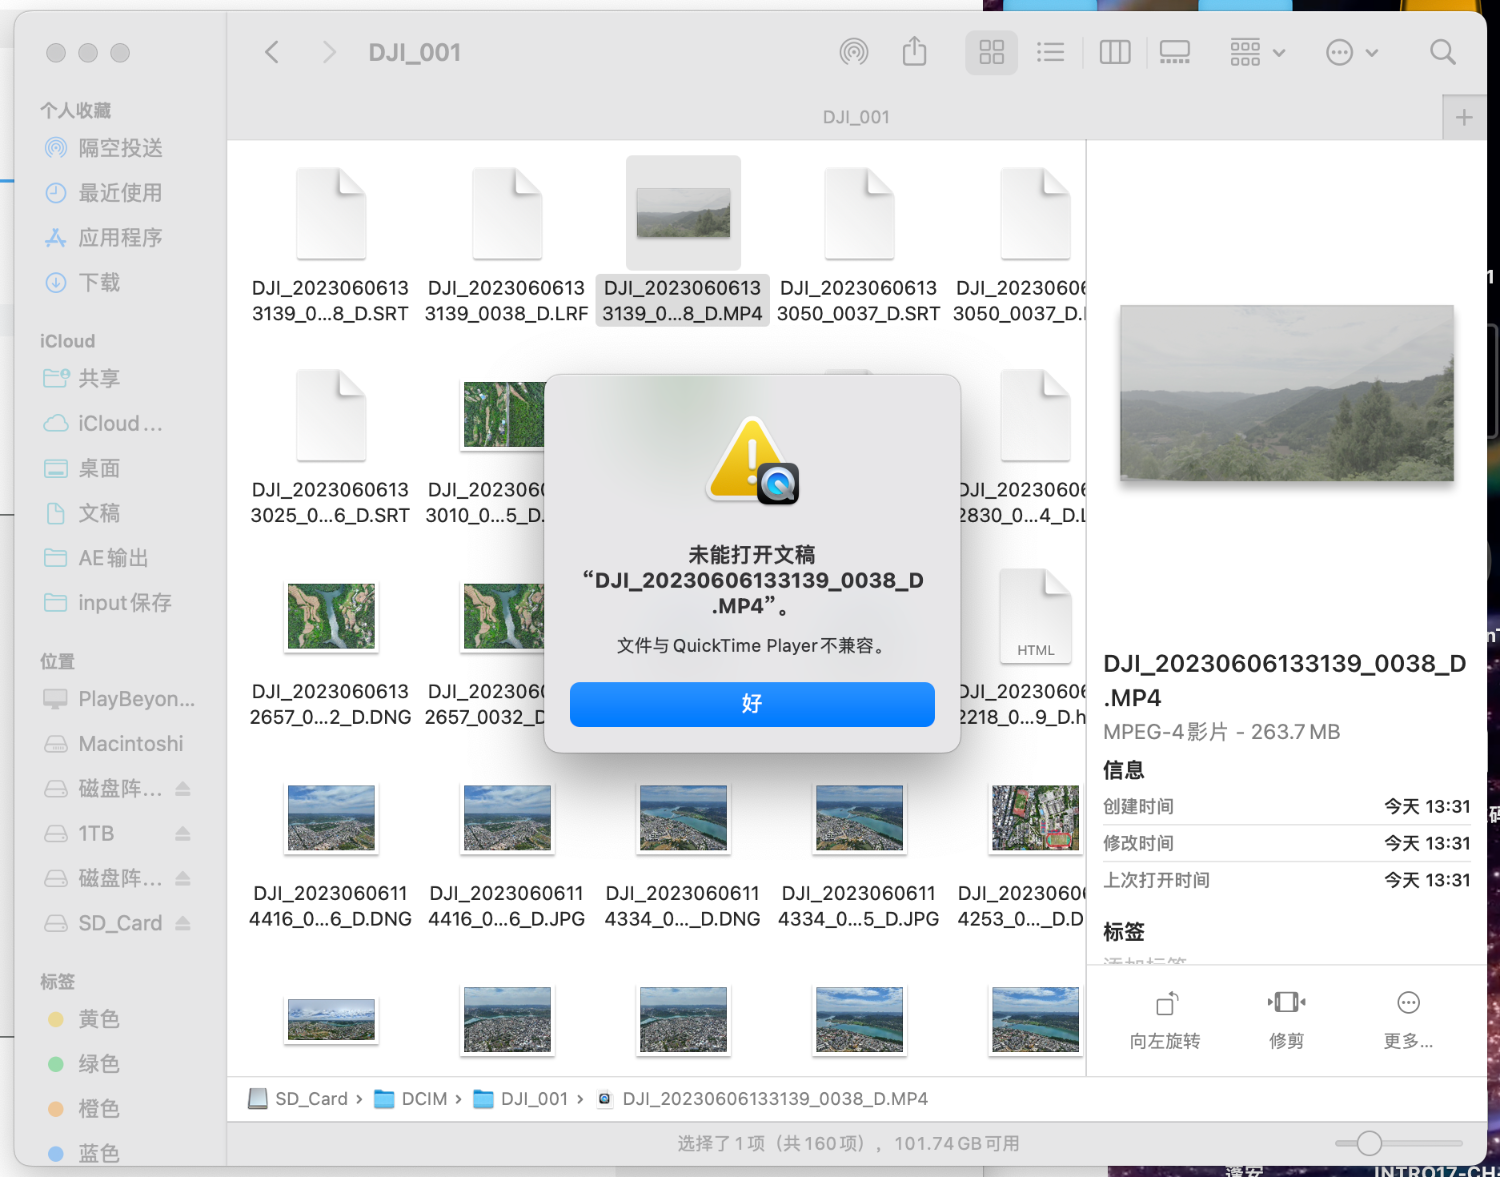Click SD_Card in the path bar
Image resolution: width=1500 pixels, height=1177 pixels.
pos(299,1099)
